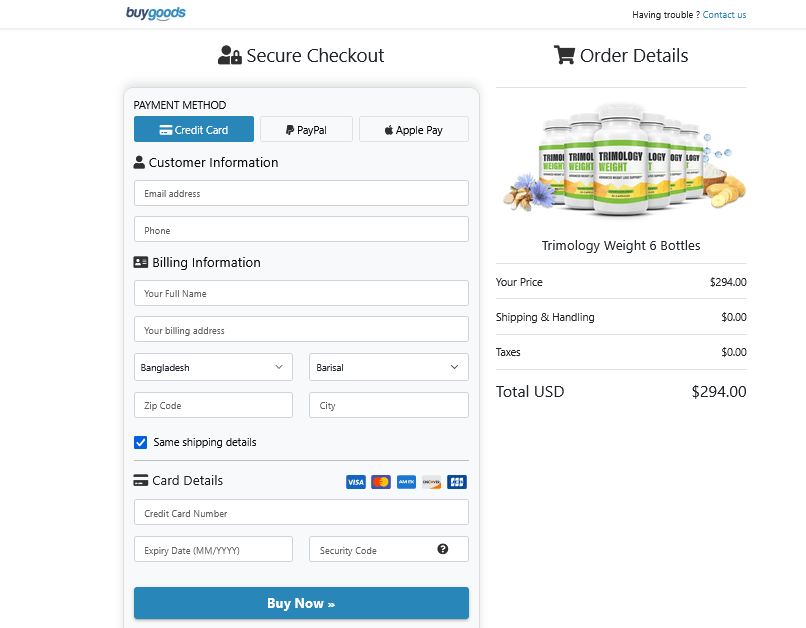
Task: Click the Buy Now button
Action: [301, 603]
